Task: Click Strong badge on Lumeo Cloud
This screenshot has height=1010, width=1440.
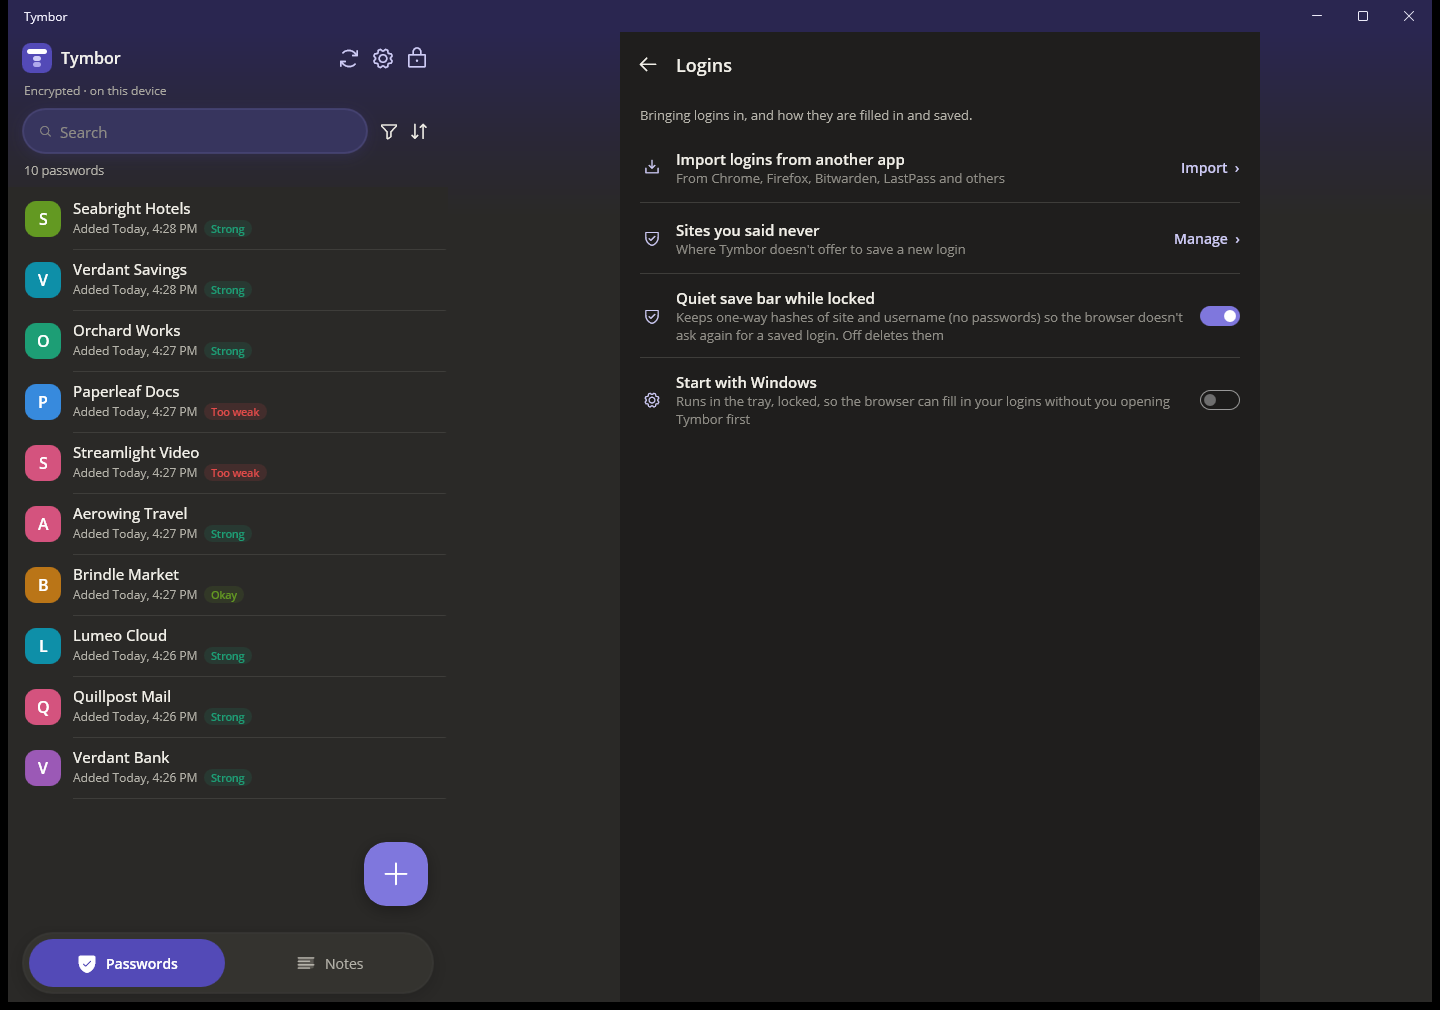Action: click(228, 656)
